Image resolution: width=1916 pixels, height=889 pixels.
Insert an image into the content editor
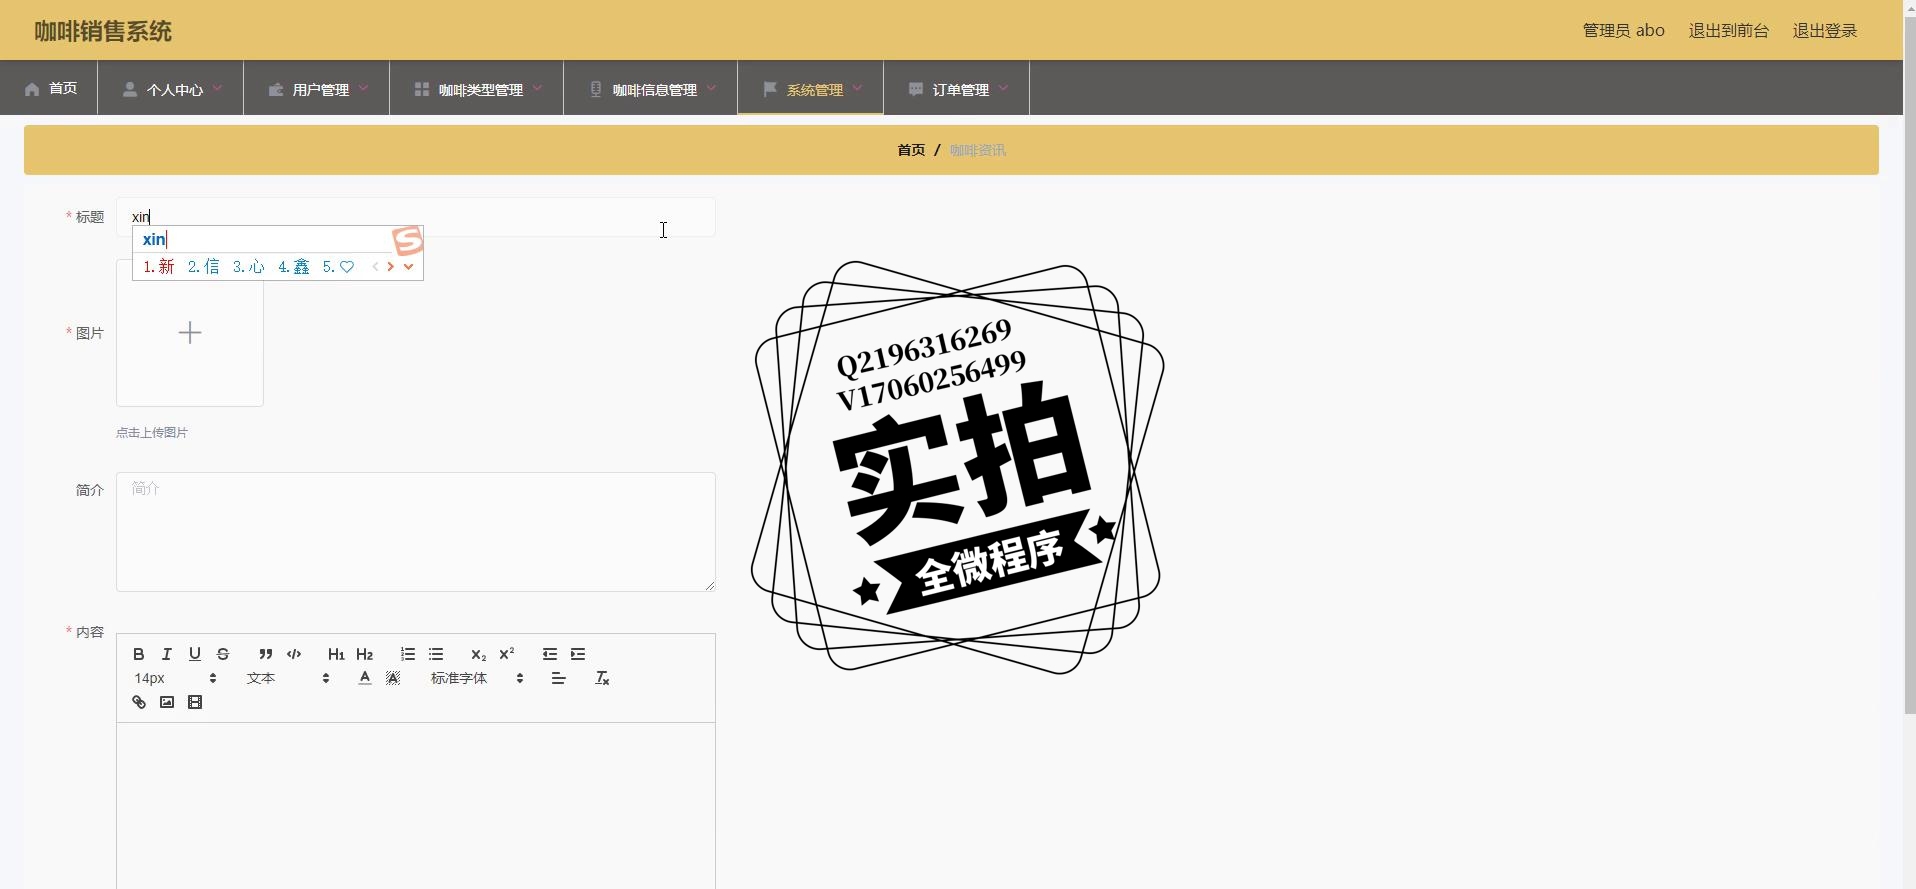pyautogui.click(x=167, y=702)
